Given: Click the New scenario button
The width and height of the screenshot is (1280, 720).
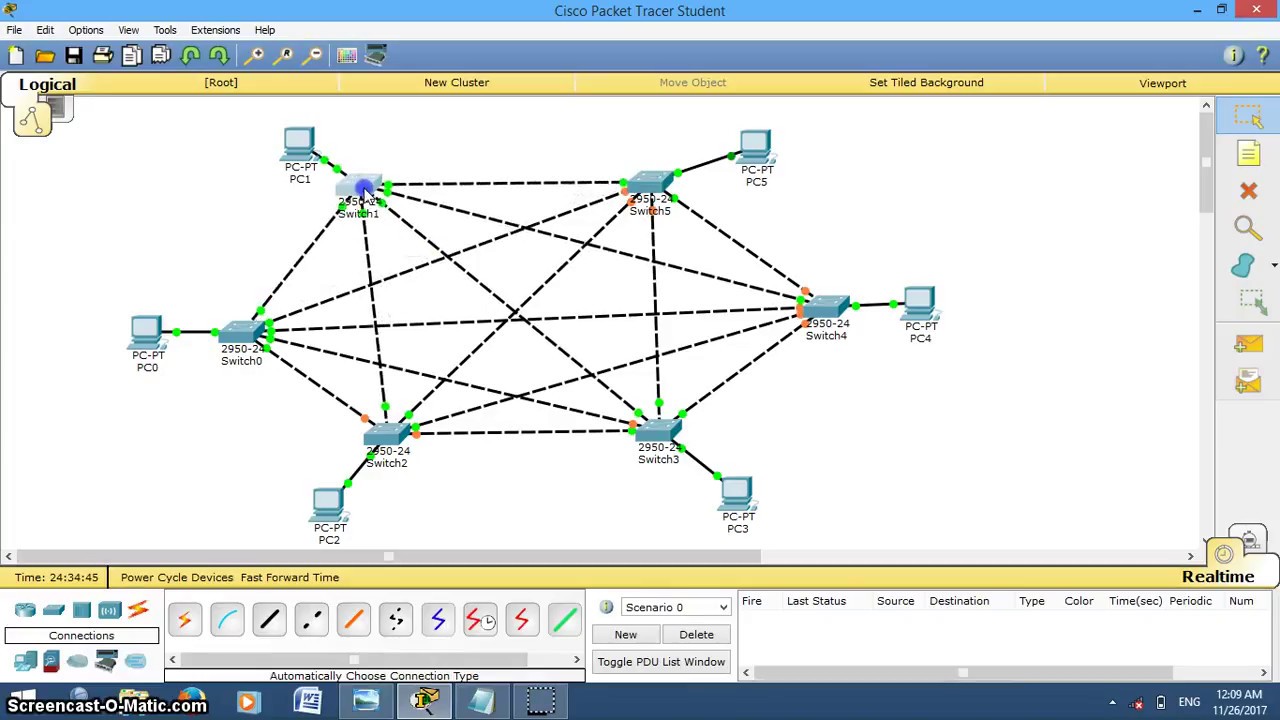Looking at the screenshot, I should pyautogui.click(x=625, y=635).
